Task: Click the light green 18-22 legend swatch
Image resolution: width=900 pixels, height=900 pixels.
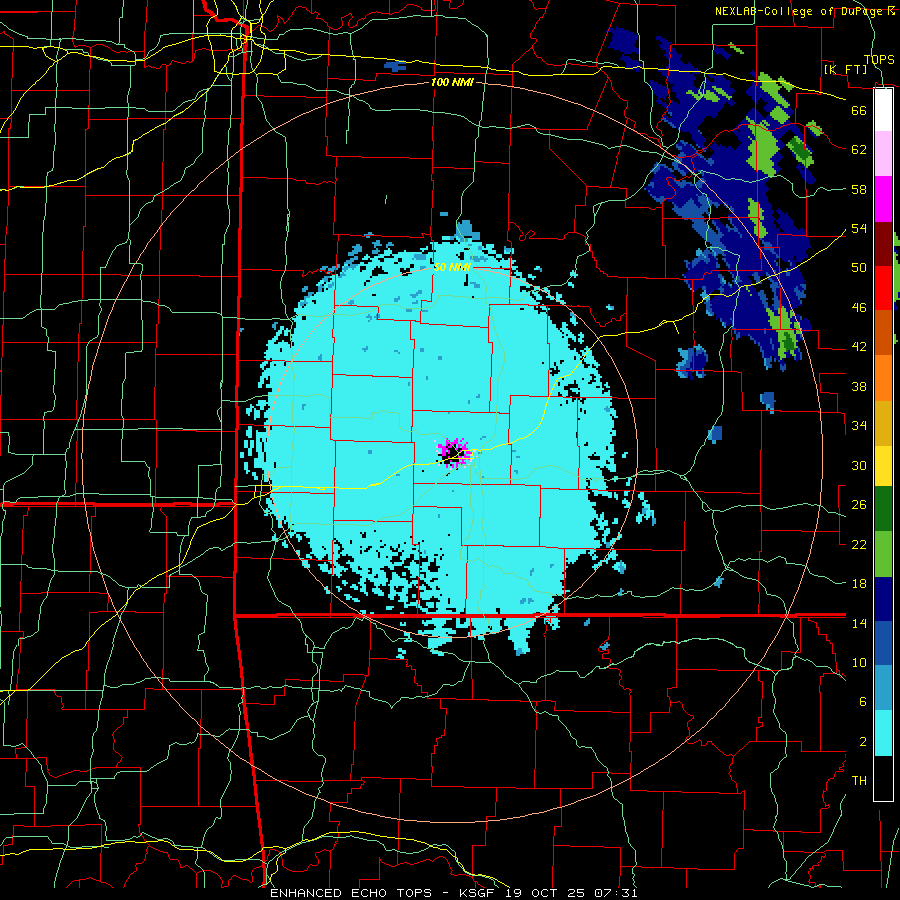Action: click(883, 554)
